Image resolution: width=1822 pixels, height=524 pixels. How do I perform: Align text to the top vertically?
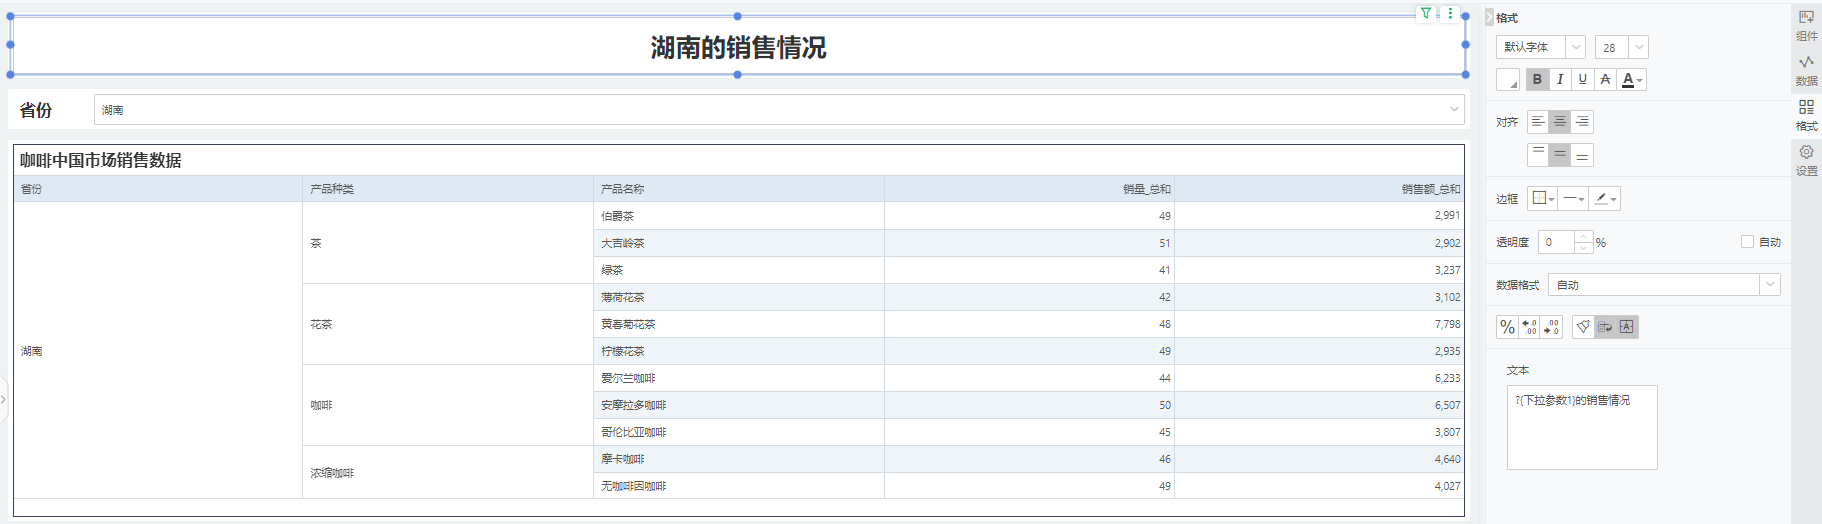[x=1538, y=155]
